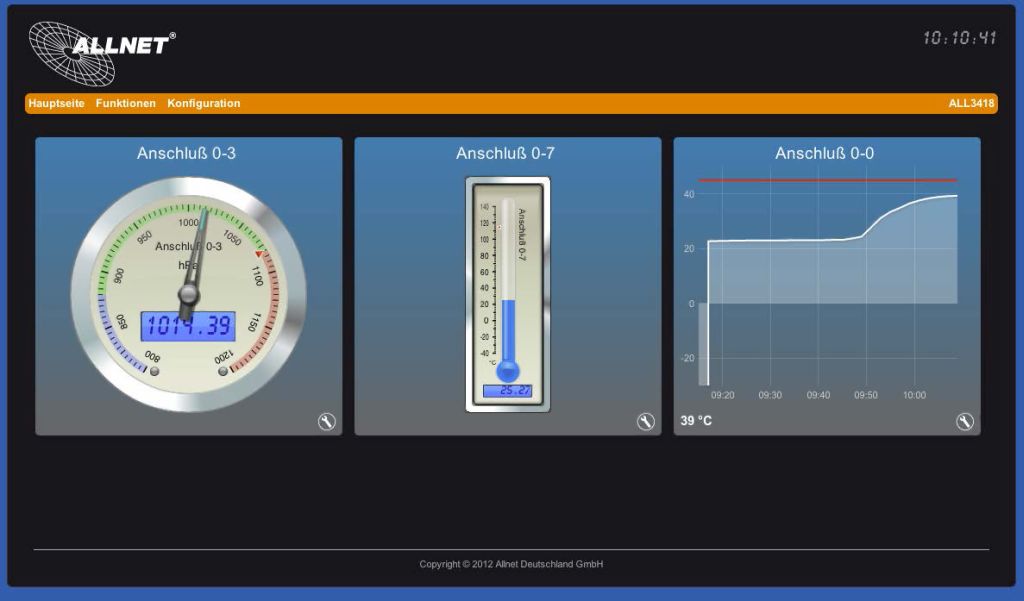Open settings wrench for Anschluß 0-3 panel
The width and height of the screenshot is (1024, 601).
(327, 422)
